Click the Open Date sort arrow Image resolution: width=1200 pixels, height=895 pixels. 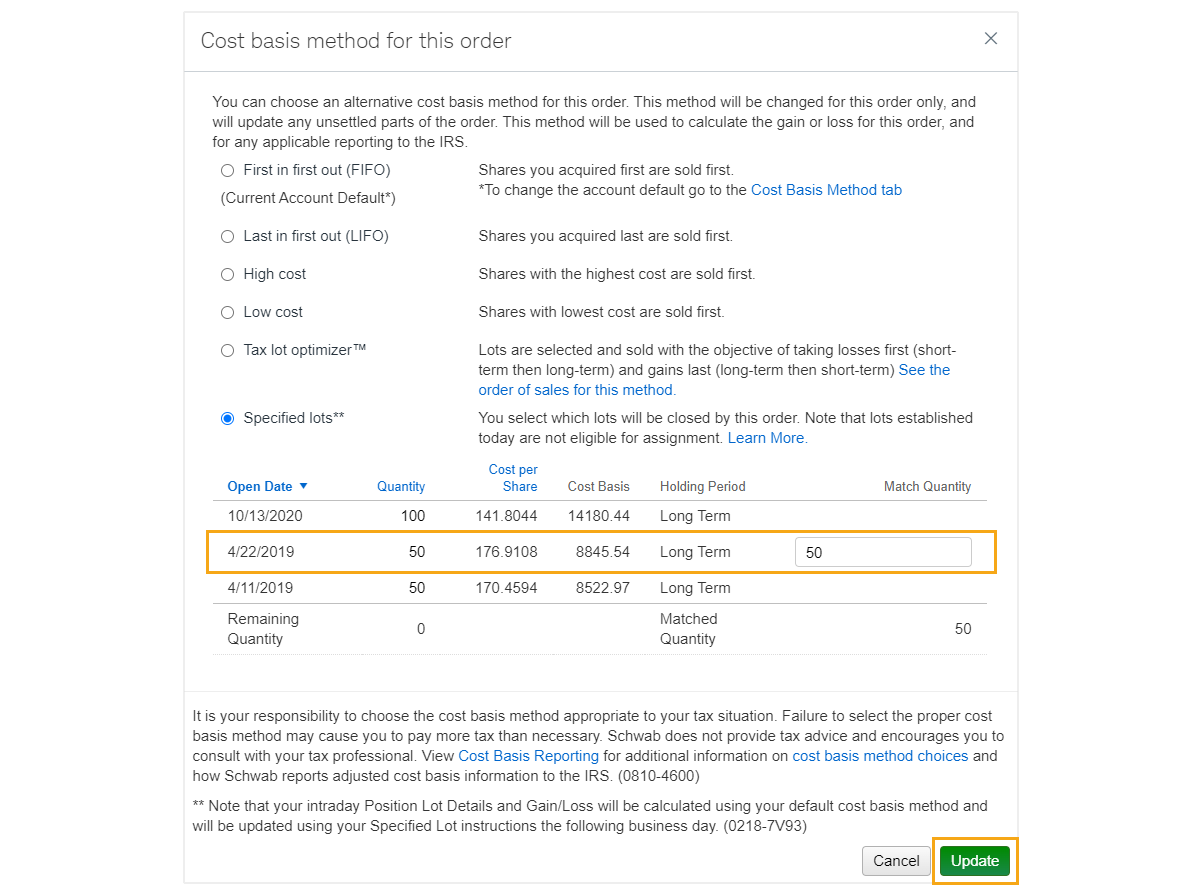point(304,486)
